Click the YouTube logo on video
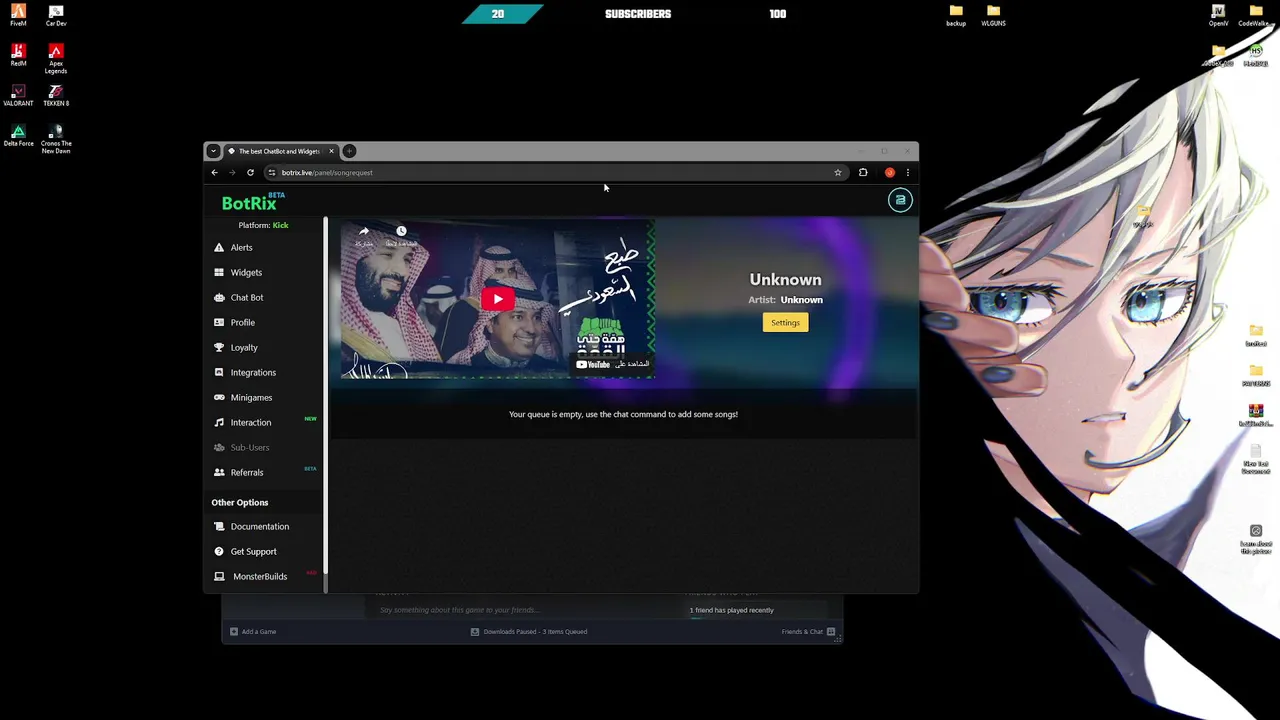The height and width of the screenshot is (720, 1280). [593, 364]
